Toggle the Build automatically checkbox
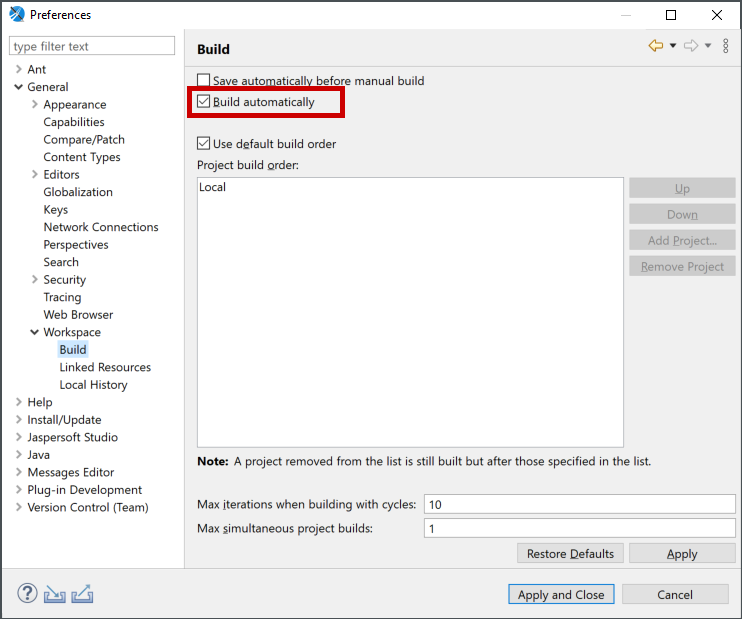 203,101
